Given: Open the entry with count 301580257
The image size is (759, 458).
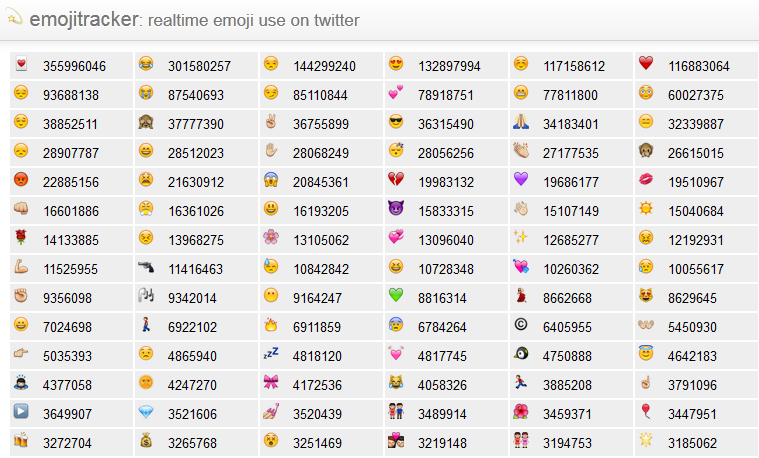Looking at the screenshot, I should [199, 66].
